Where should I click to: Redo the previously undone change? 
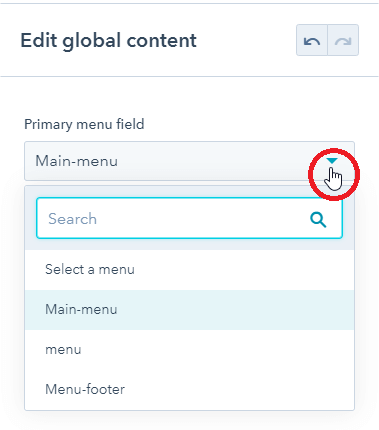pyautogui.click(x=343, y=40)
